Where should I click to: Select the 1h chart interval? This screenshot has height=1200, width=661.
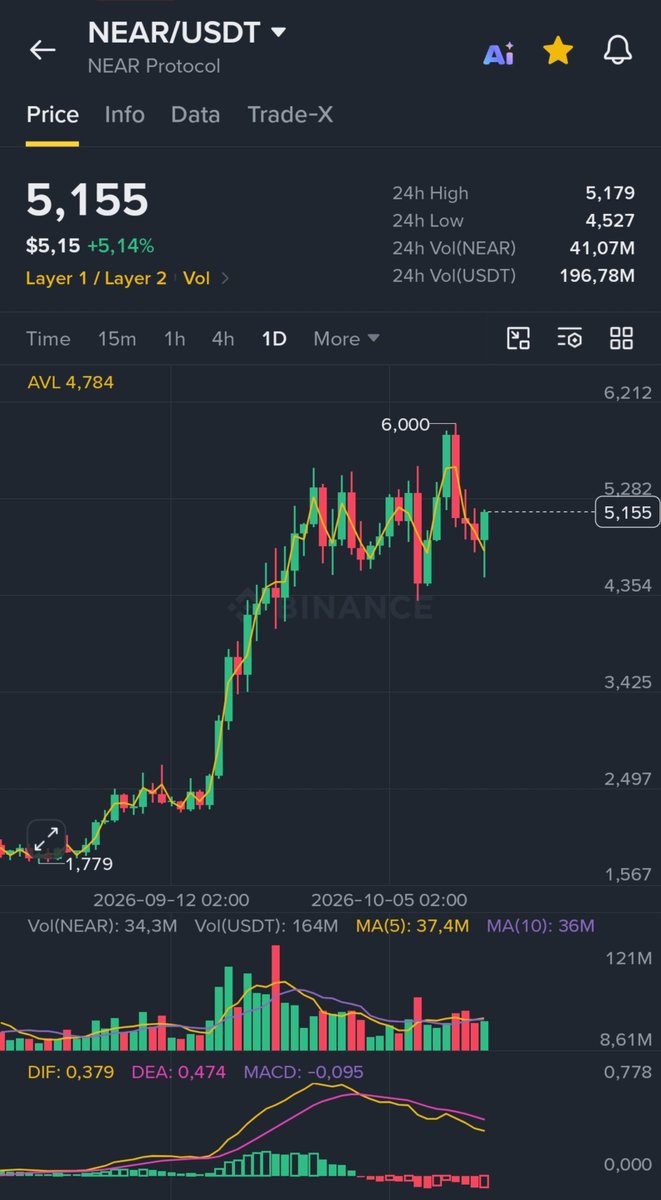pos(174,339)
